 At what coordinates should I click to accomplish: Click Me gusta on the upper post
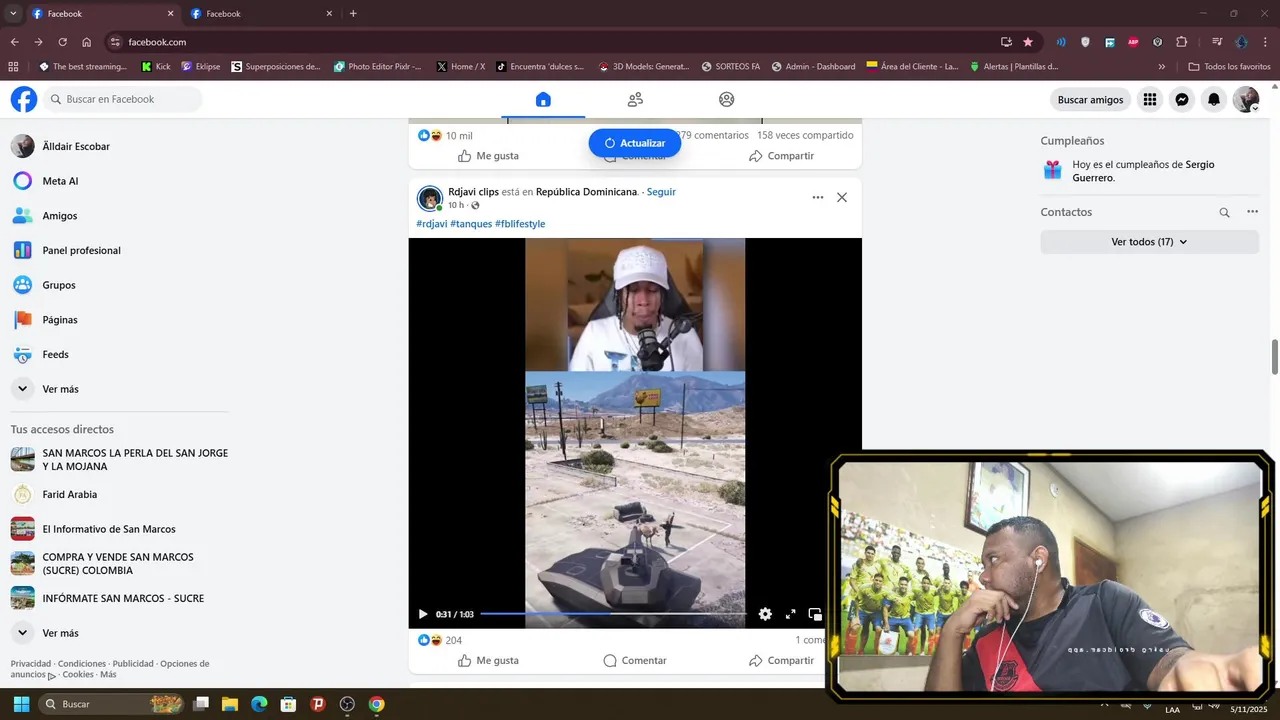[x=488, y=156]
